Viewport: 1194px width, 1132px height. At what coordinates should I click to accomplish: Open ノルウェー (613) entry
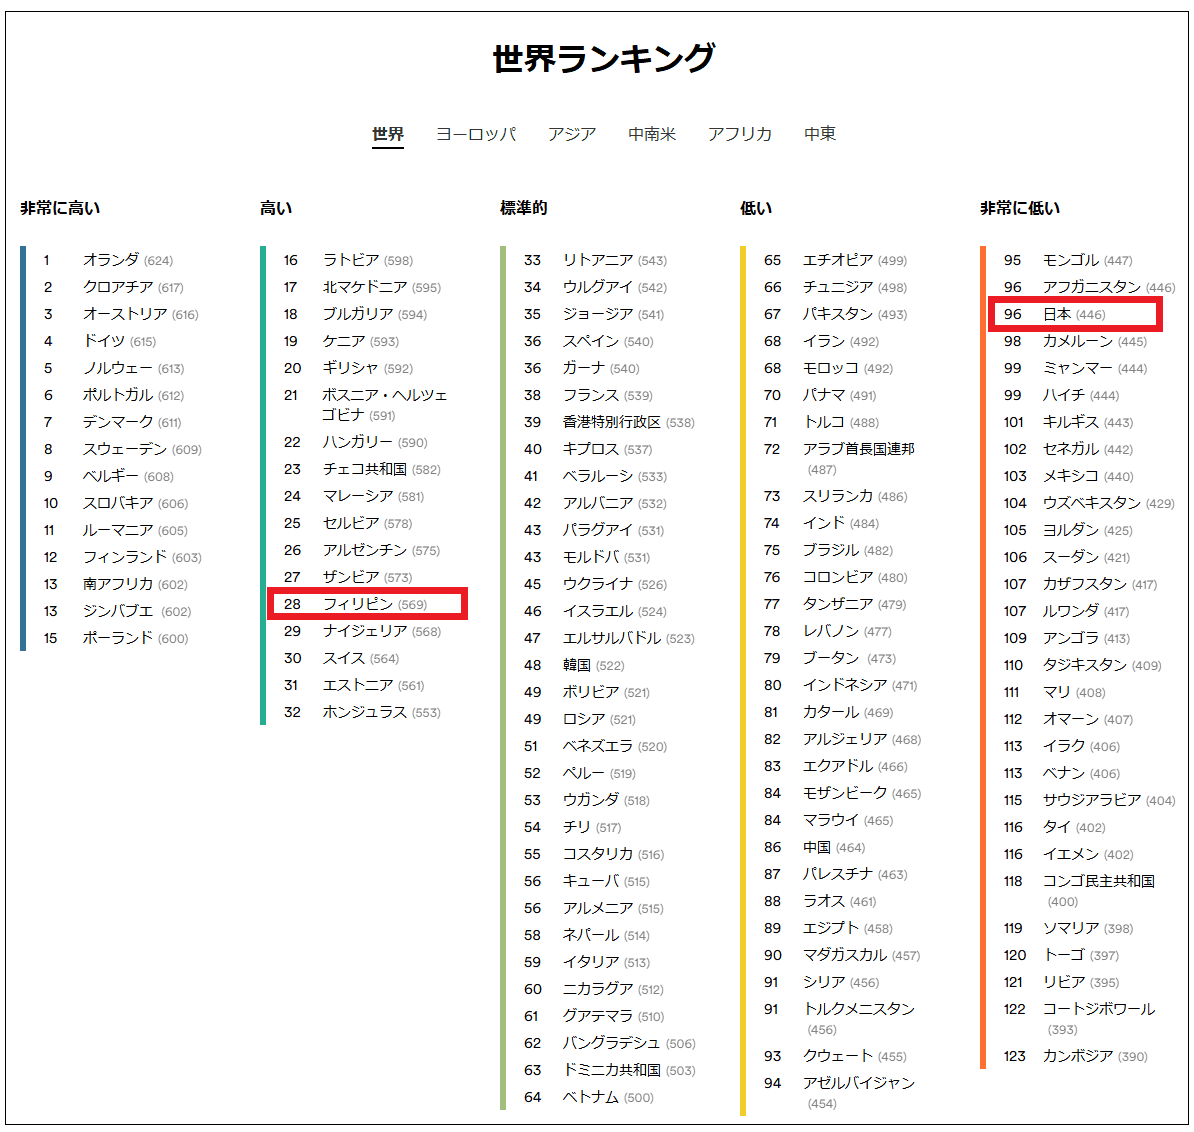click(133, 368)
